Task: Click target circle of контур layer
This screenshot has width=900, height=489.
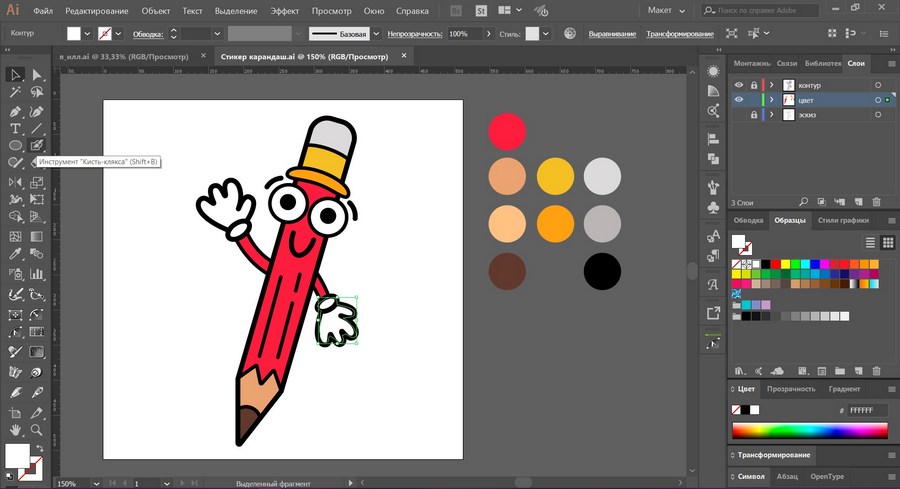Action: pyautogui.click(x=878, y=85)
